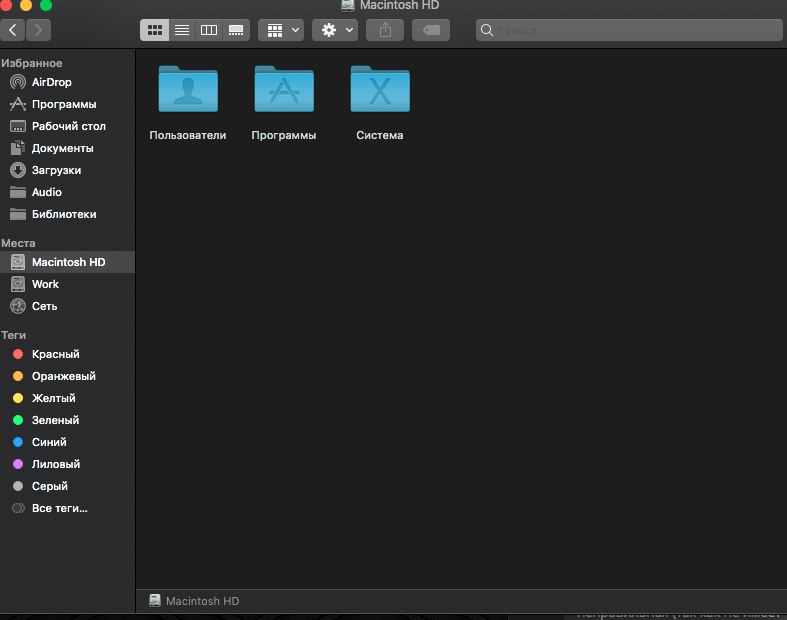Screen dimensions: 787x620
Task: Filter by Лиловый tag
Action: click(67, 464)
